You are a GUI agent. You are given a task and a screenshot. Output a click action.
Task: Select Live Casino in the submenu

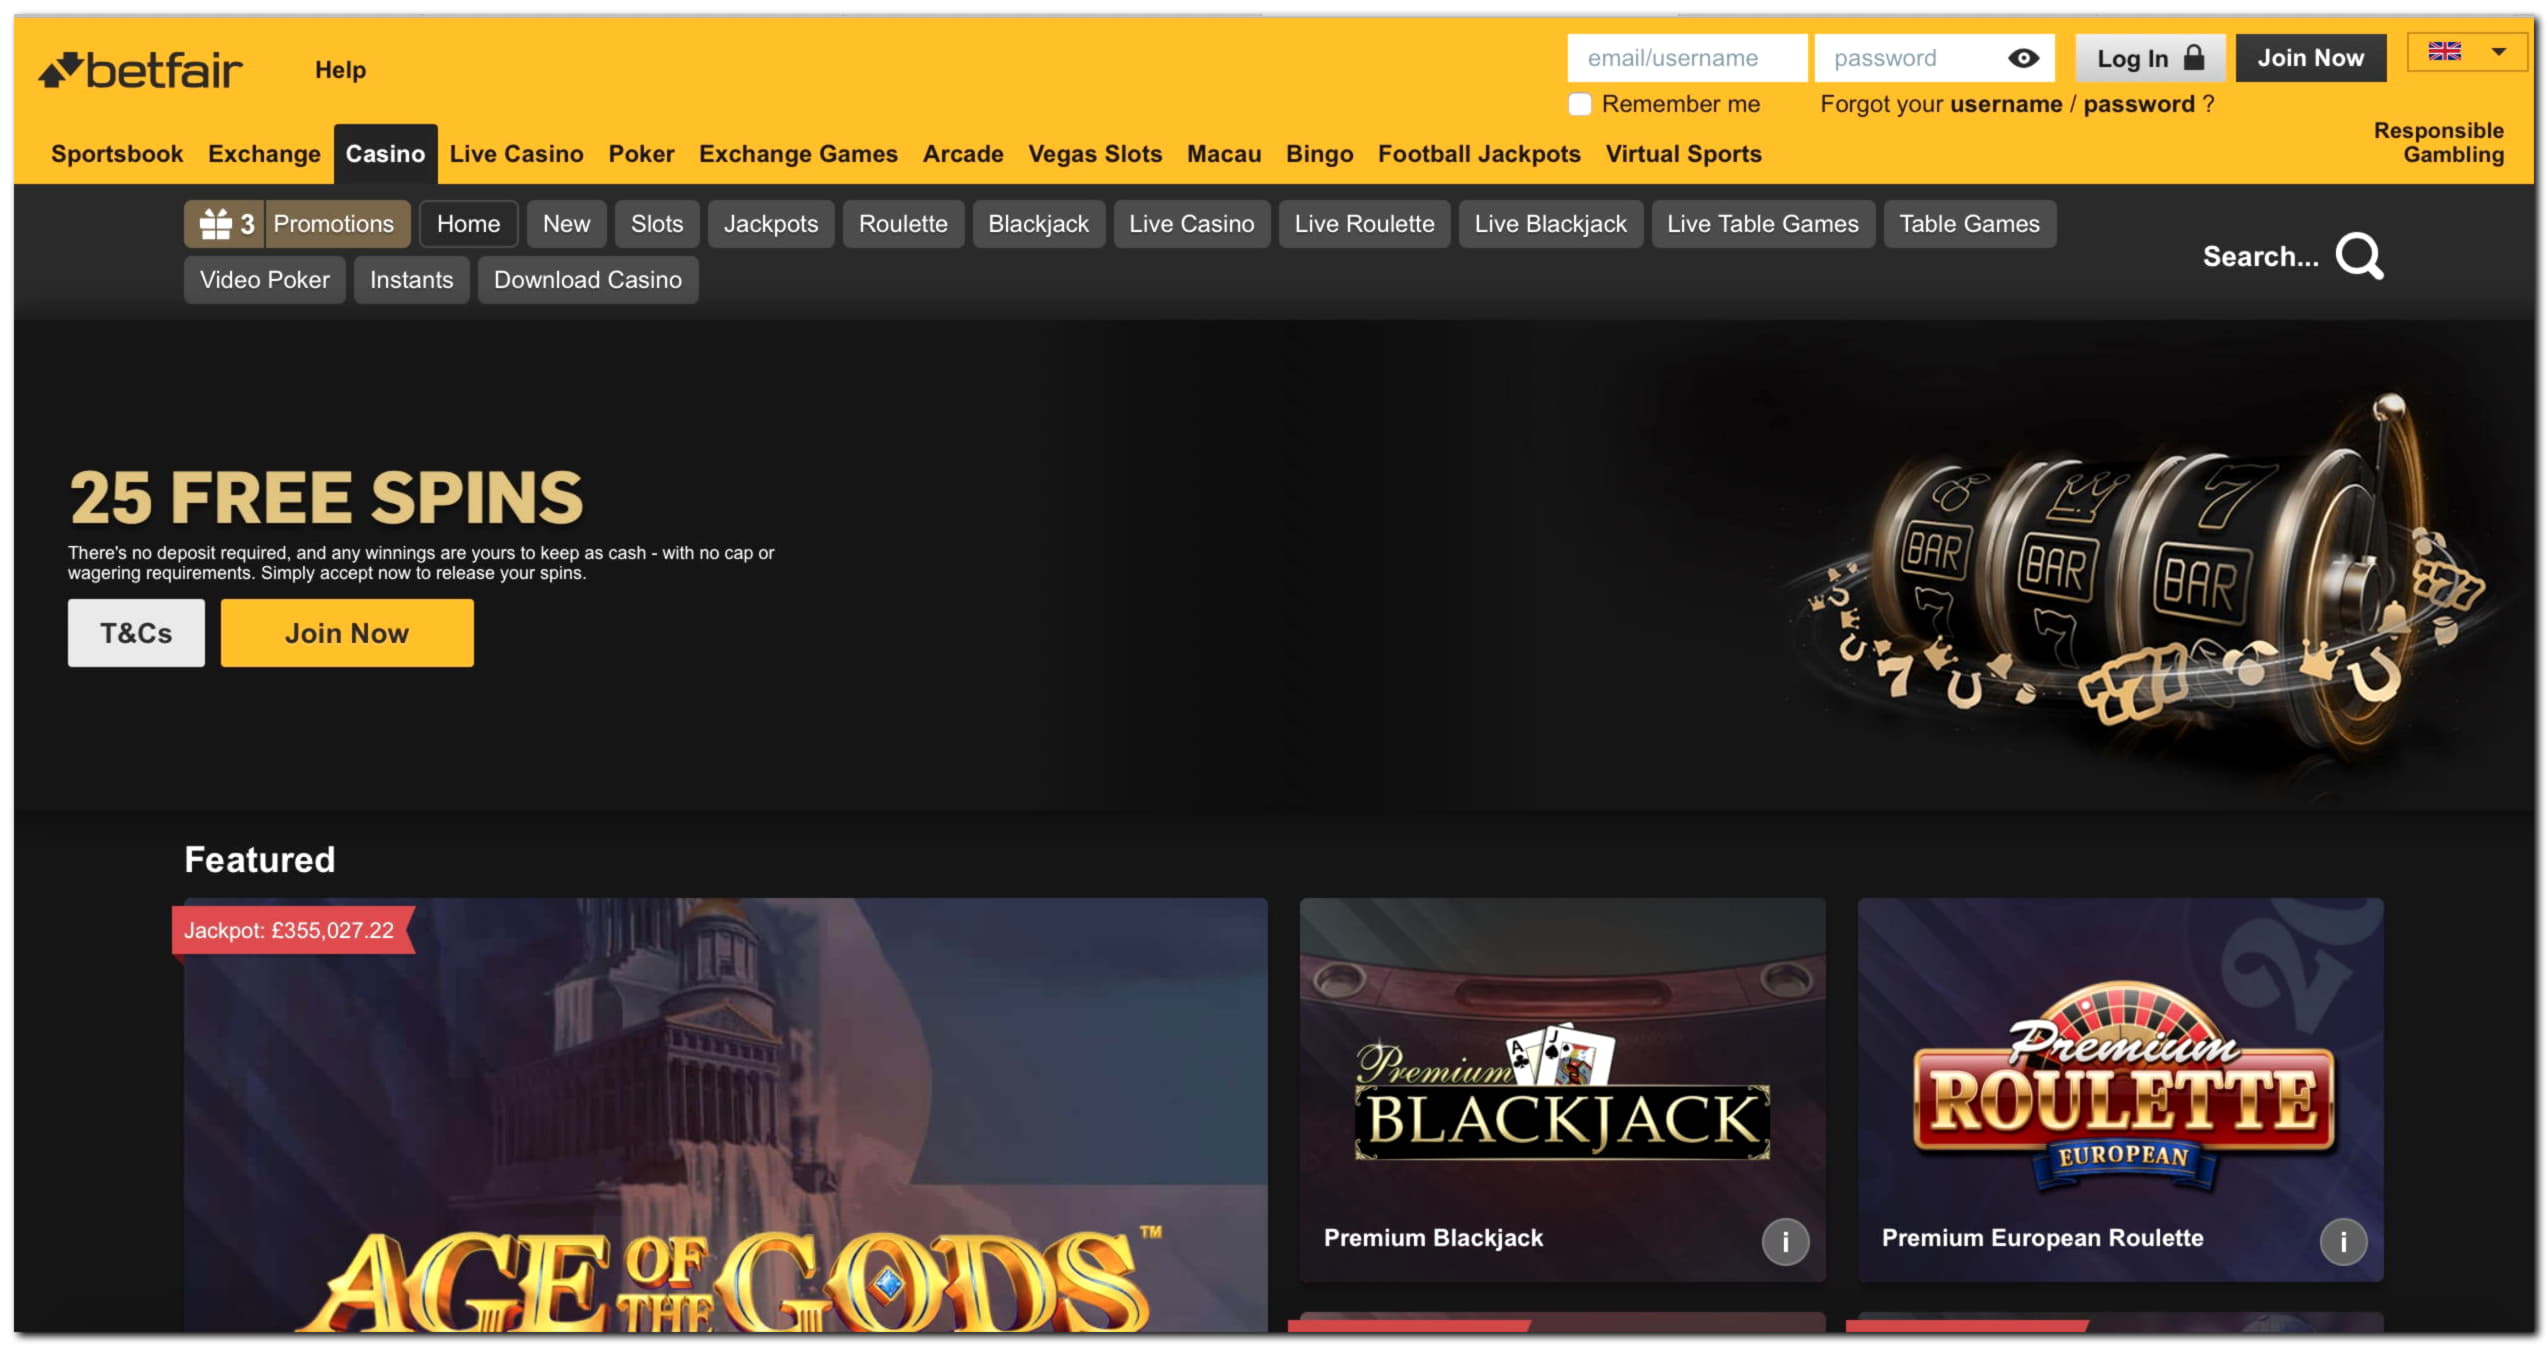click(x=1191, y=224)
